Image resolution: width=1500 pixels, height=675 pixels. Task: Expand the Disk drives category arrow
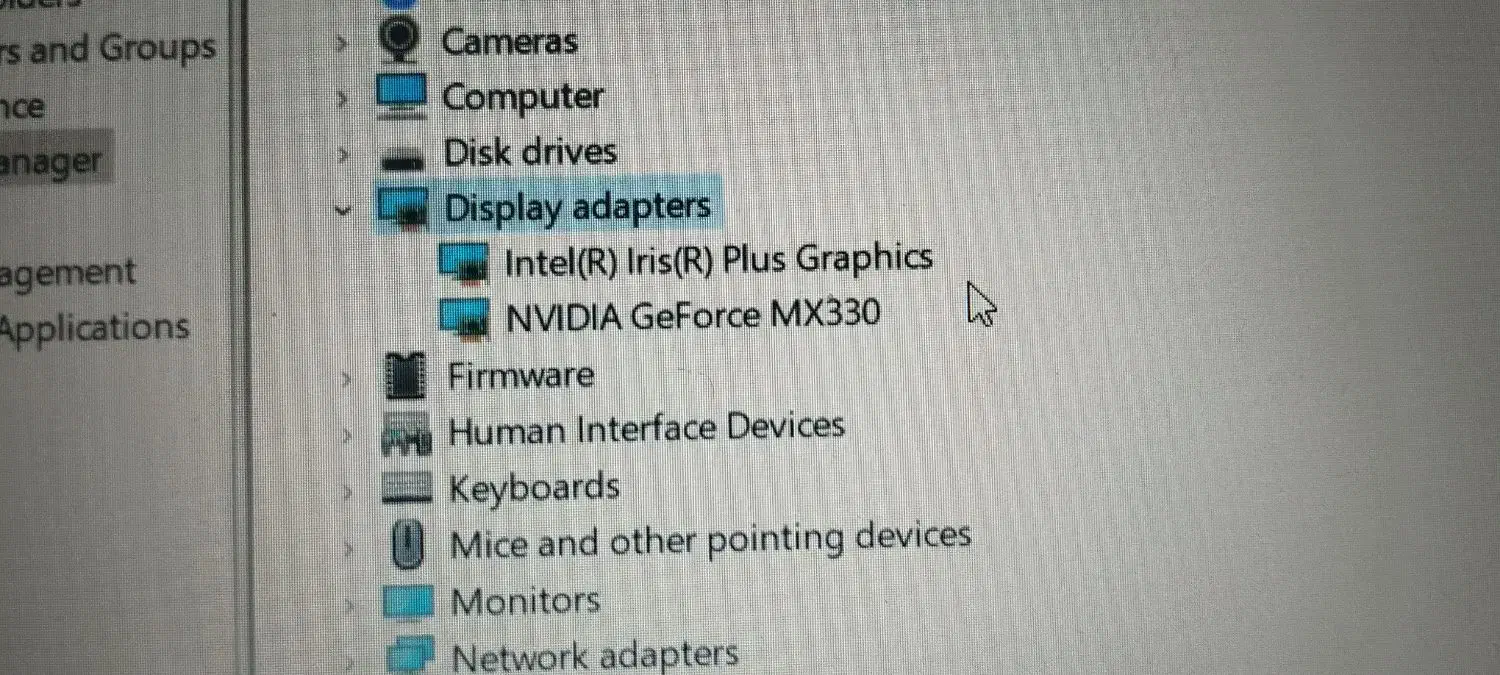point(342,155)
